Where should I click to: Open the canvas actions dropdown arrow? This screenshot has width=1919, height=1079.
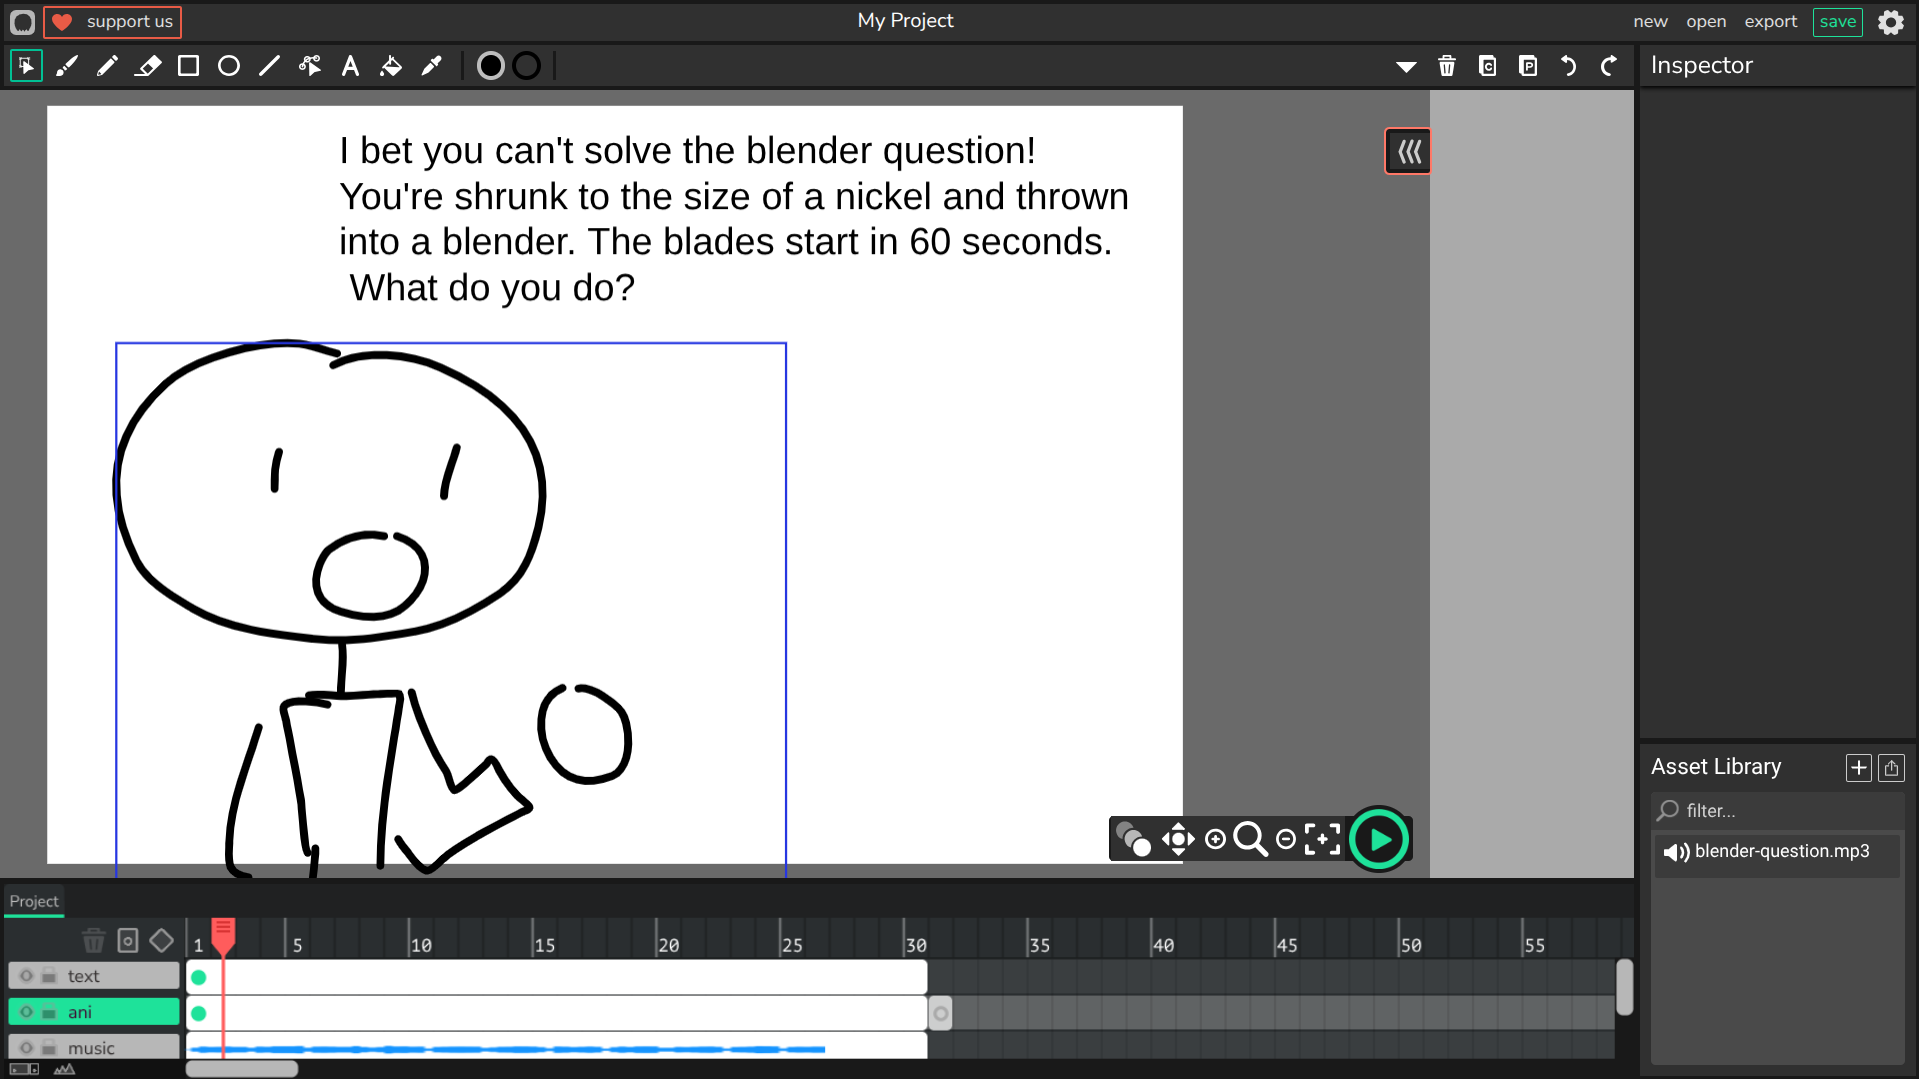click(x=1406, y=66)
